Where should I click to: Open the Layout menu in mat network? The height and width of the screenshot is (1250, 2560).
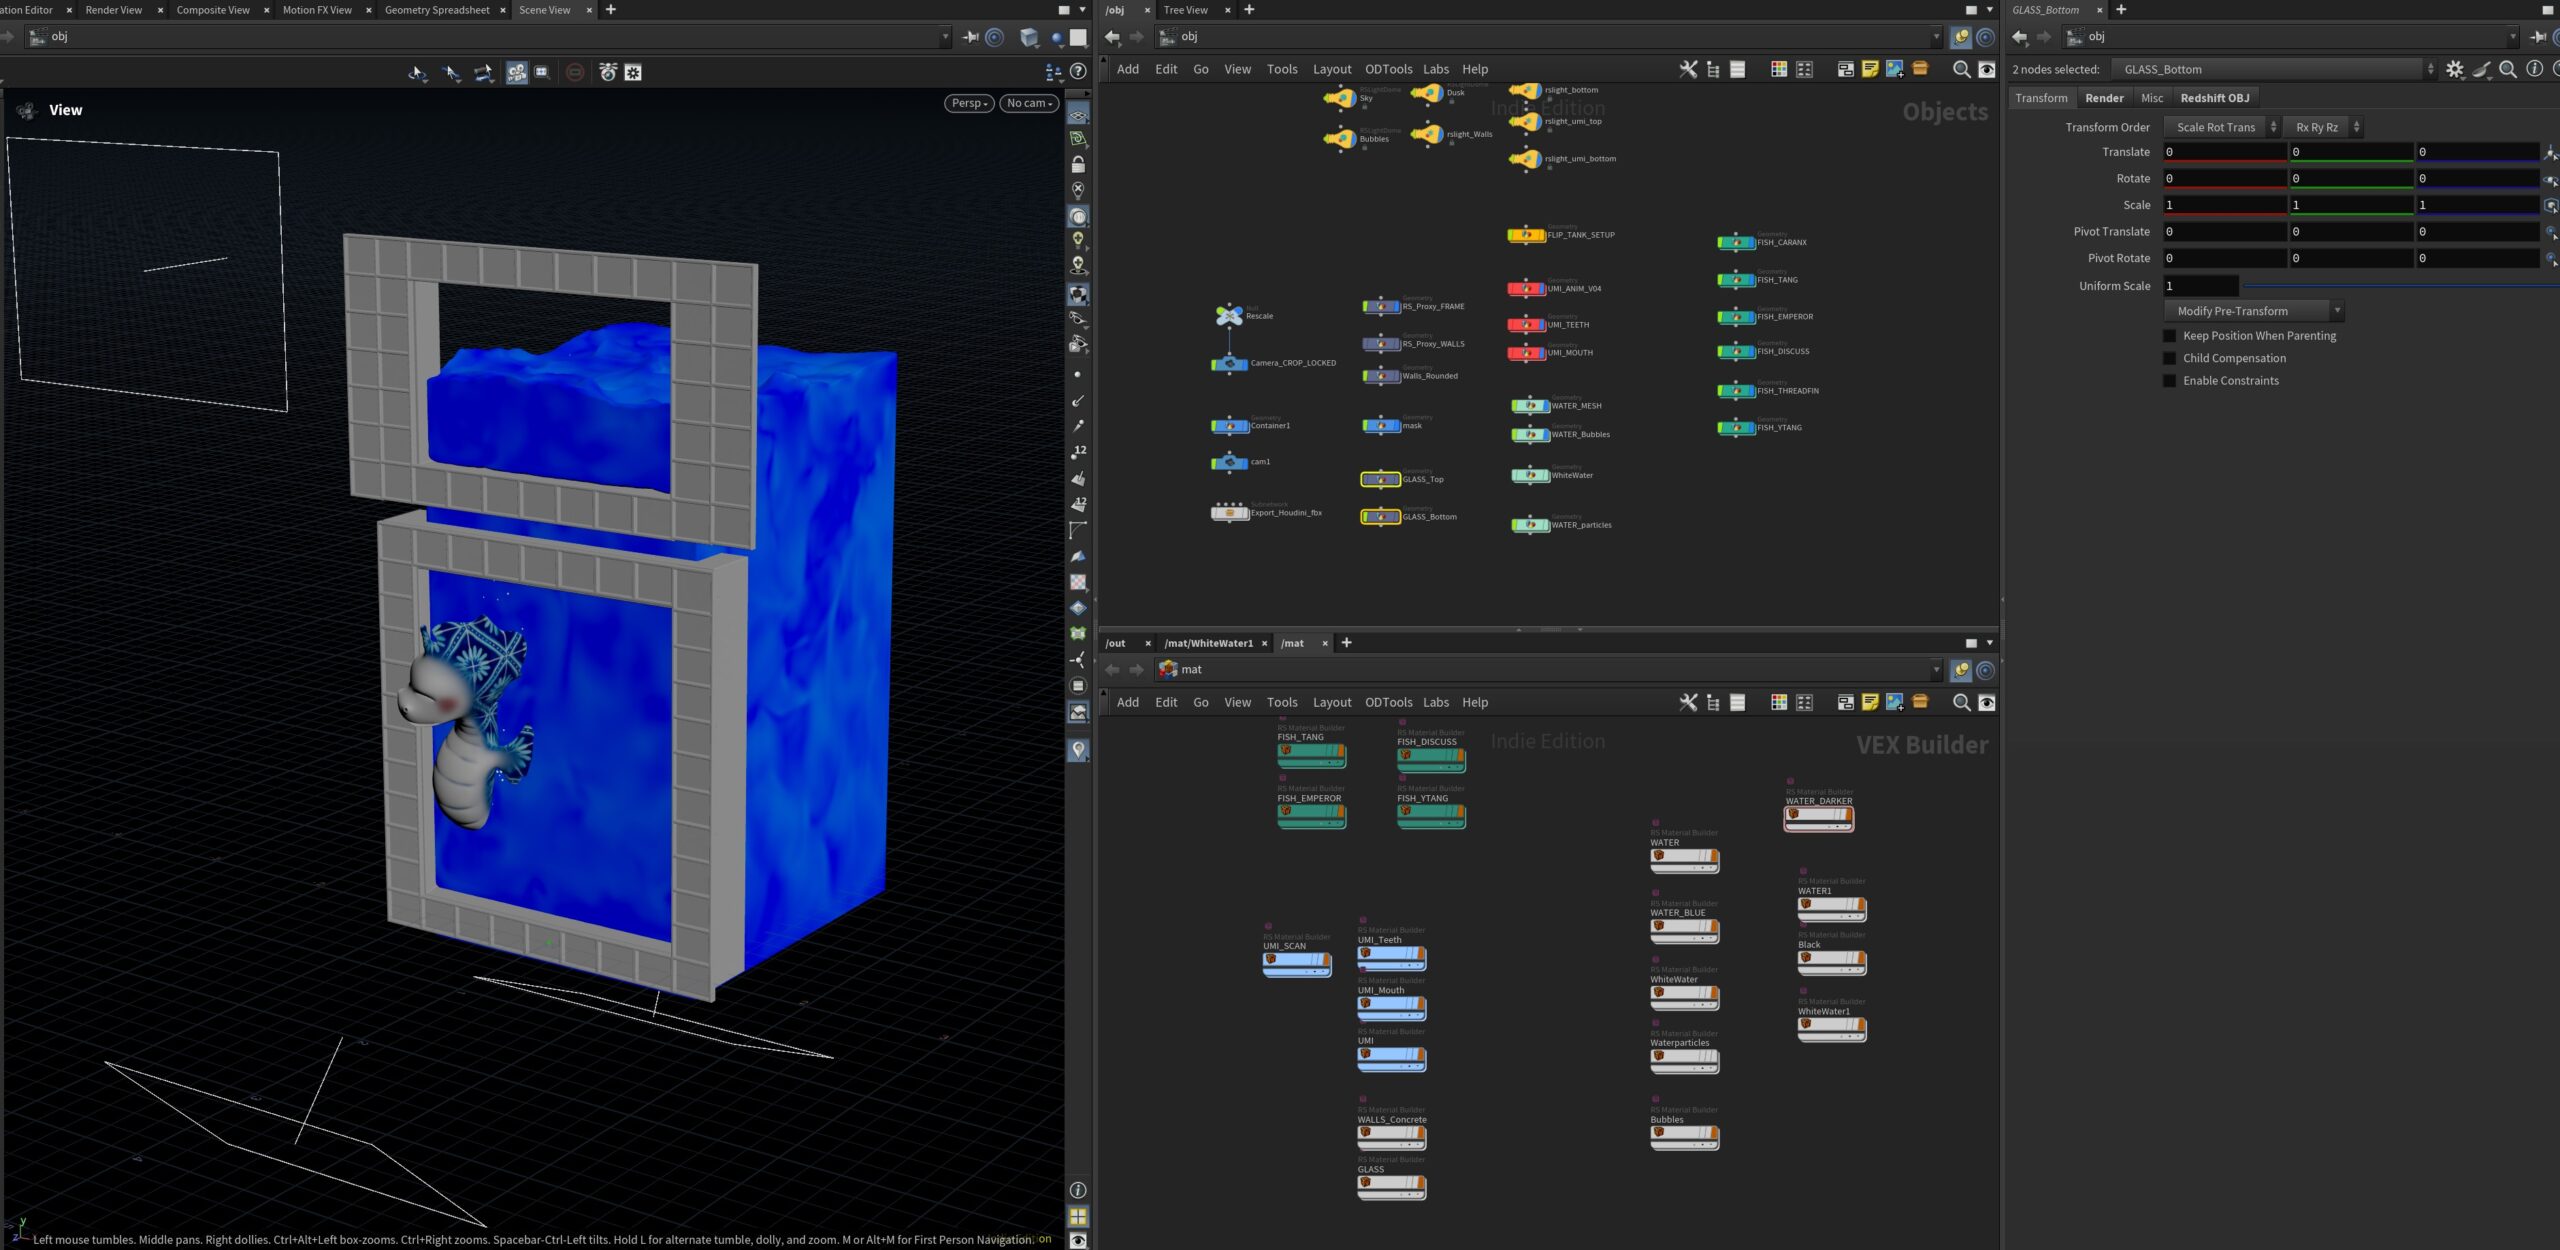coord(1331,703)
